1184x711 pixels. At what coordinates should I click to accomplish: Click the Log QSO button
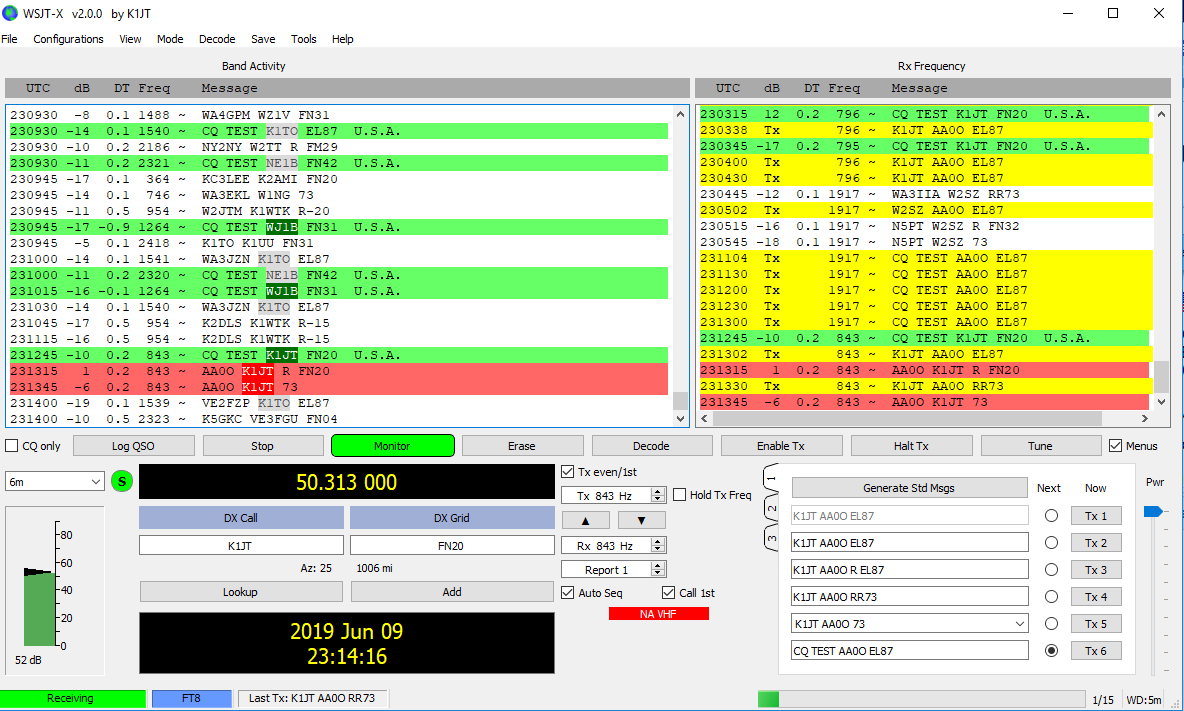pos(134,446)
